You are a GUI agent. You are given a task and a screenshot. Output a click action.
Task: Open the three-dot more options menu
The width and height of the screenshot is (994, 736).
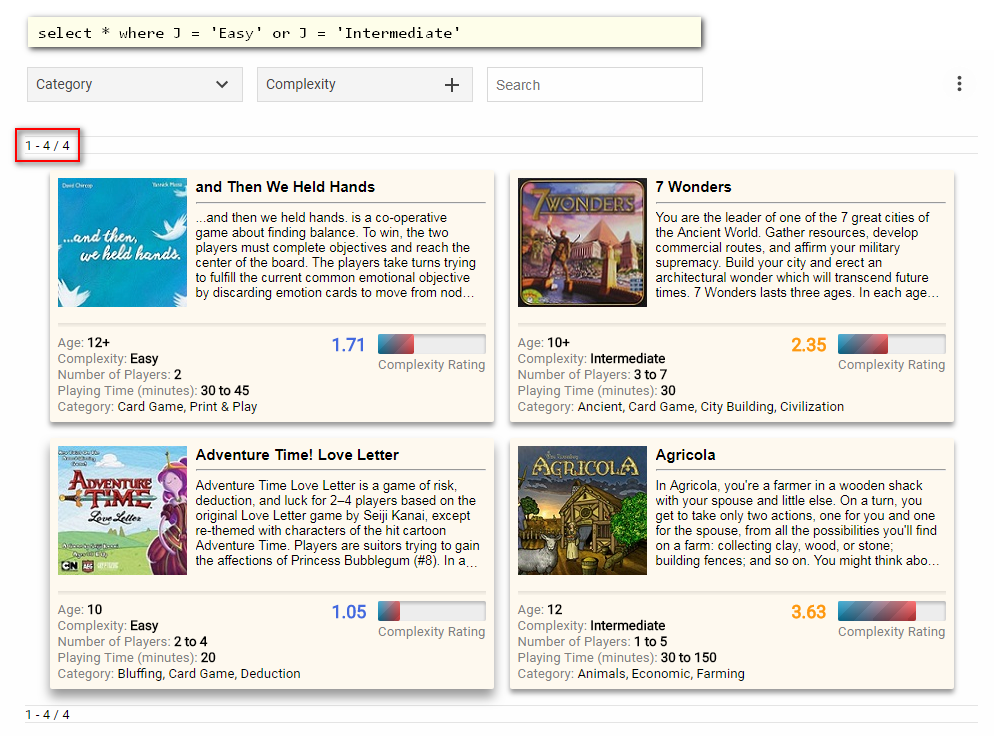point(959,84)
